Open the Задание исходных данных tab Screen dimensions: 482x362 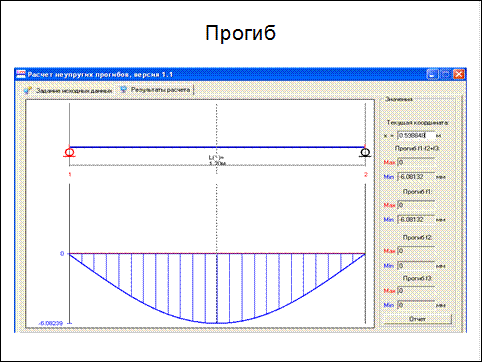[x=68, y=90]
